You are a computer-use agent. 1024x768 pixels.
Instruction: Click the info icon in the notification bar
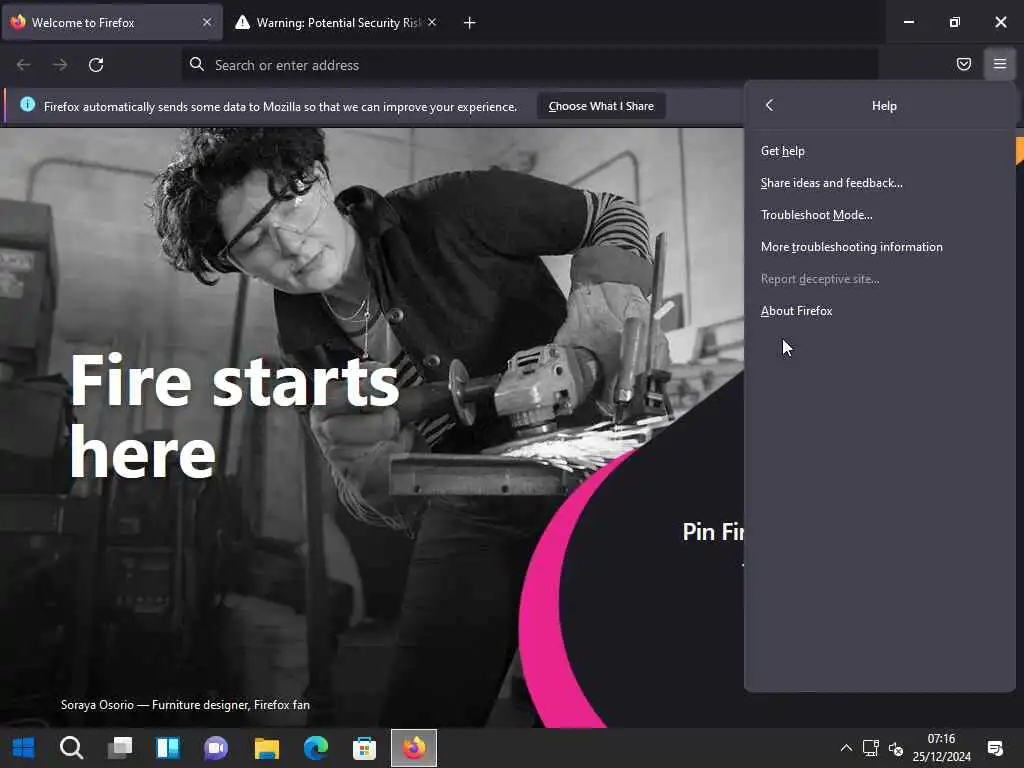point(27,104)
